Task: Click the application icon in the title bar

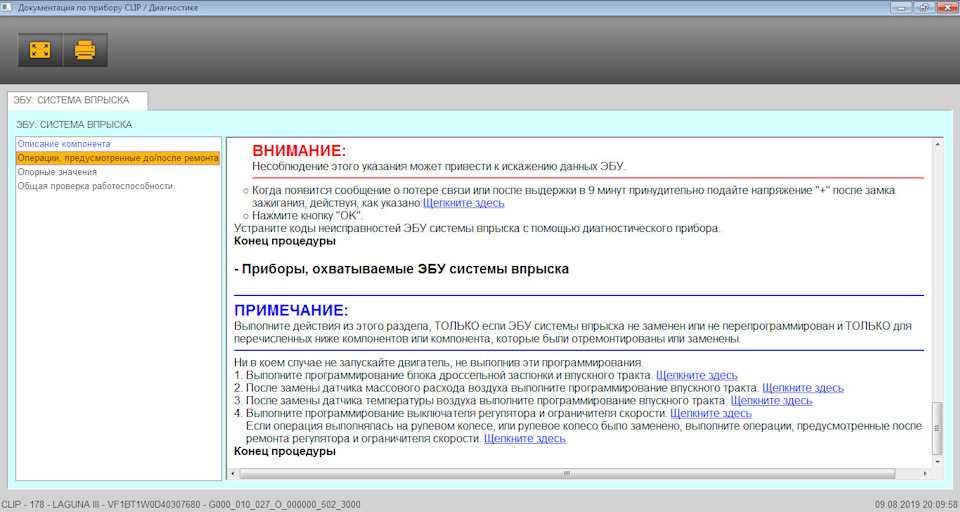Action: click(x=9, y=7)
